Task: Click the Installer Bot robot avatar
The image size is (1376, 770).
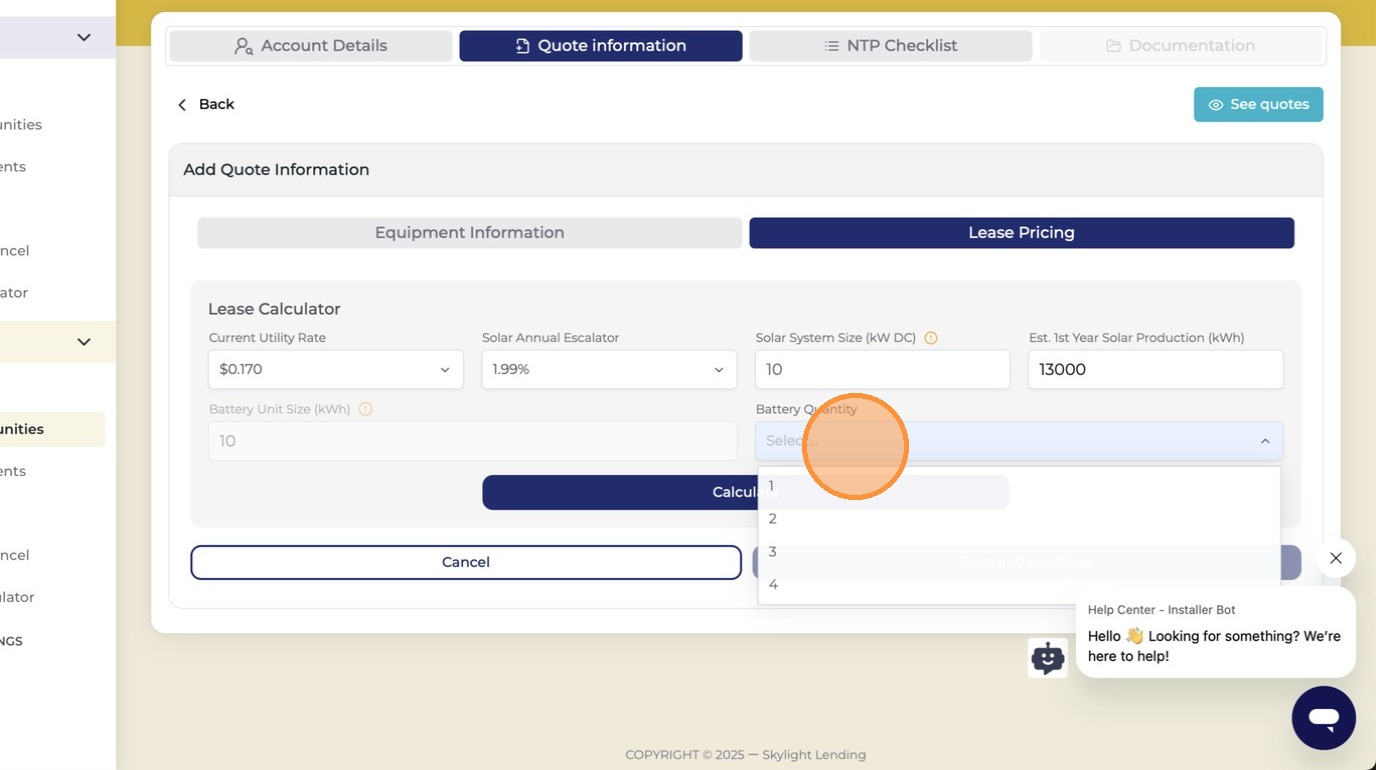Action: (1047, 658)
